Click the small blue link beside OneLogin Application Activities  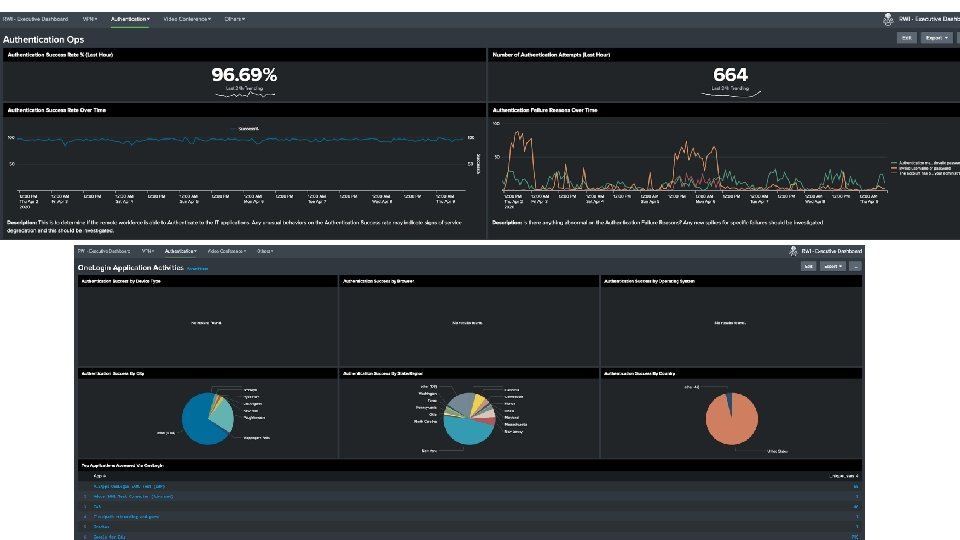tap(197, 269)
